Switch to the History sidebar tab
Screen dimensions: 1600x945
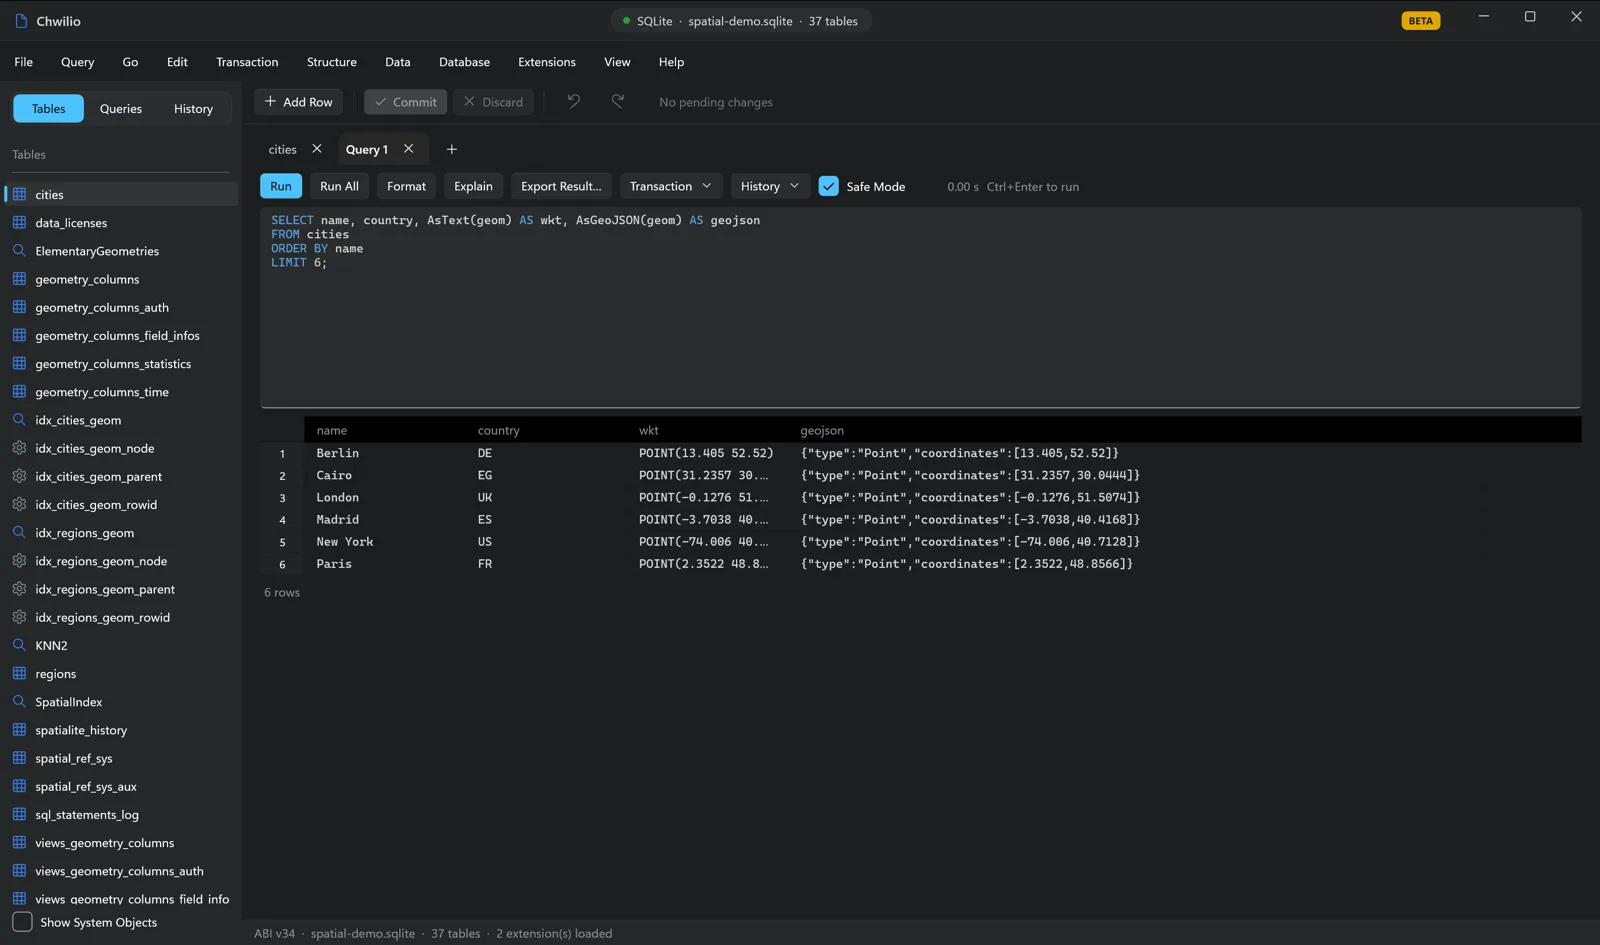click(x=193, y=108)
